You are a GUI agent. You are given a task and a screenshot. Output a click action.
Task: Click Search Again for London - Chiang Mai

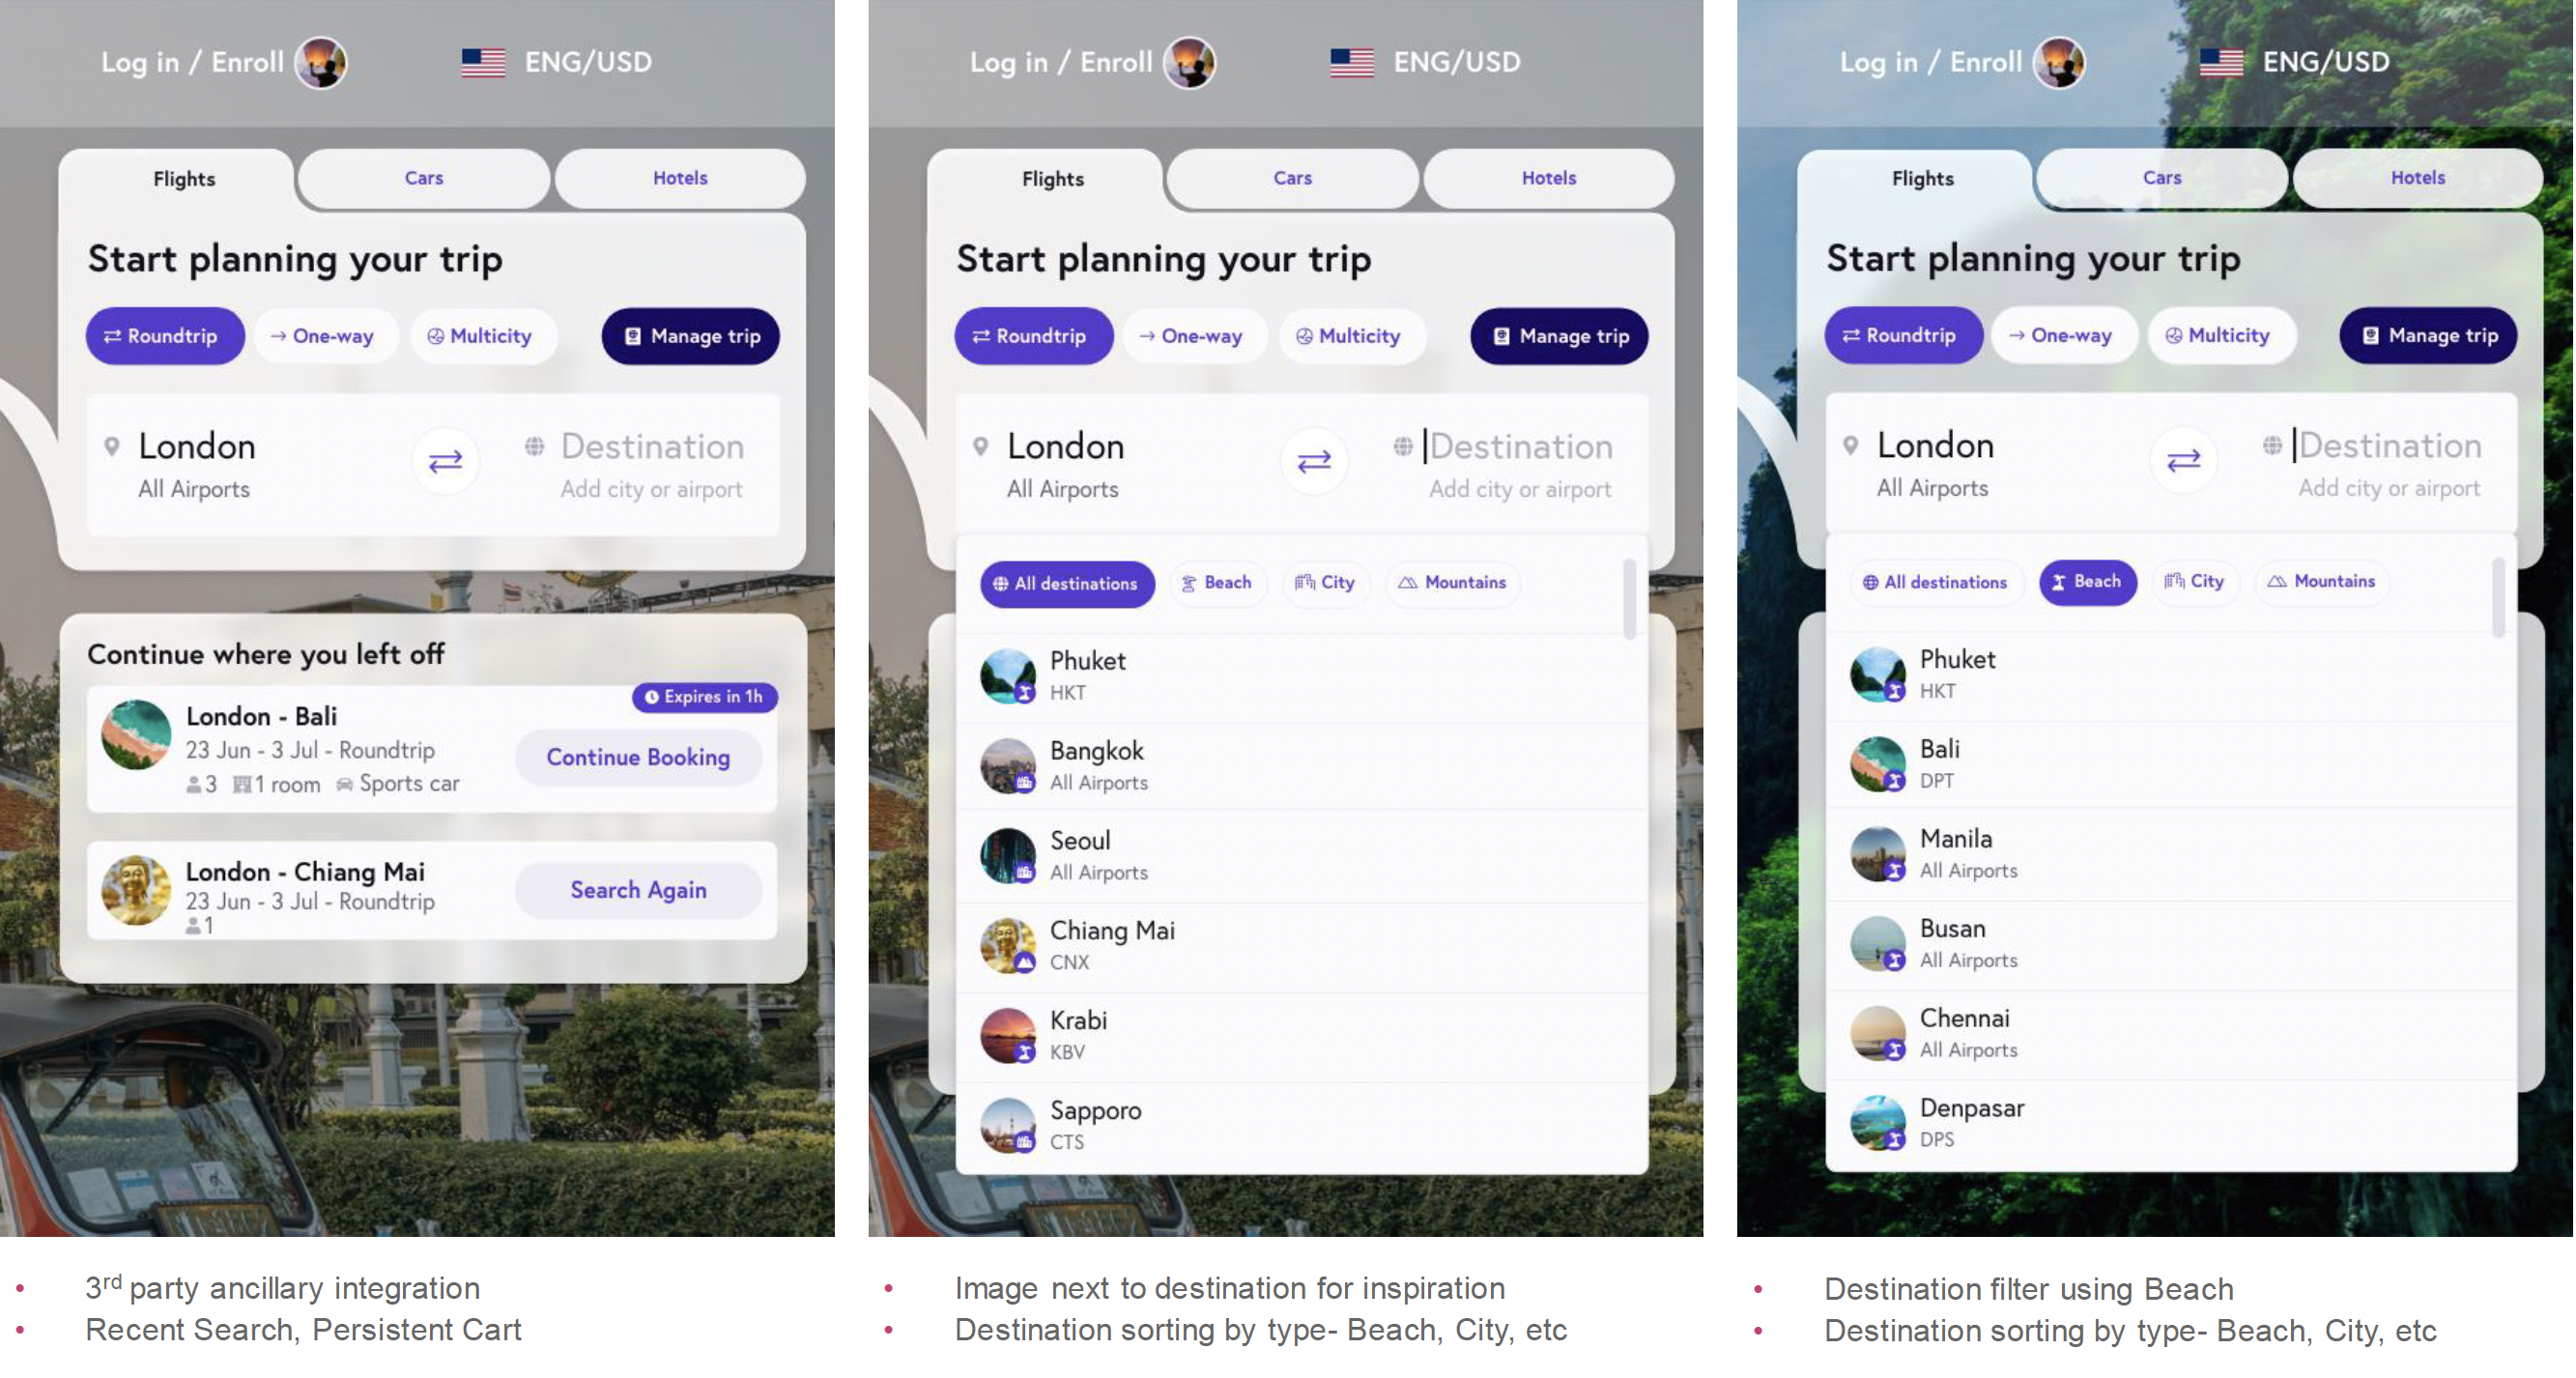[638, 890]
